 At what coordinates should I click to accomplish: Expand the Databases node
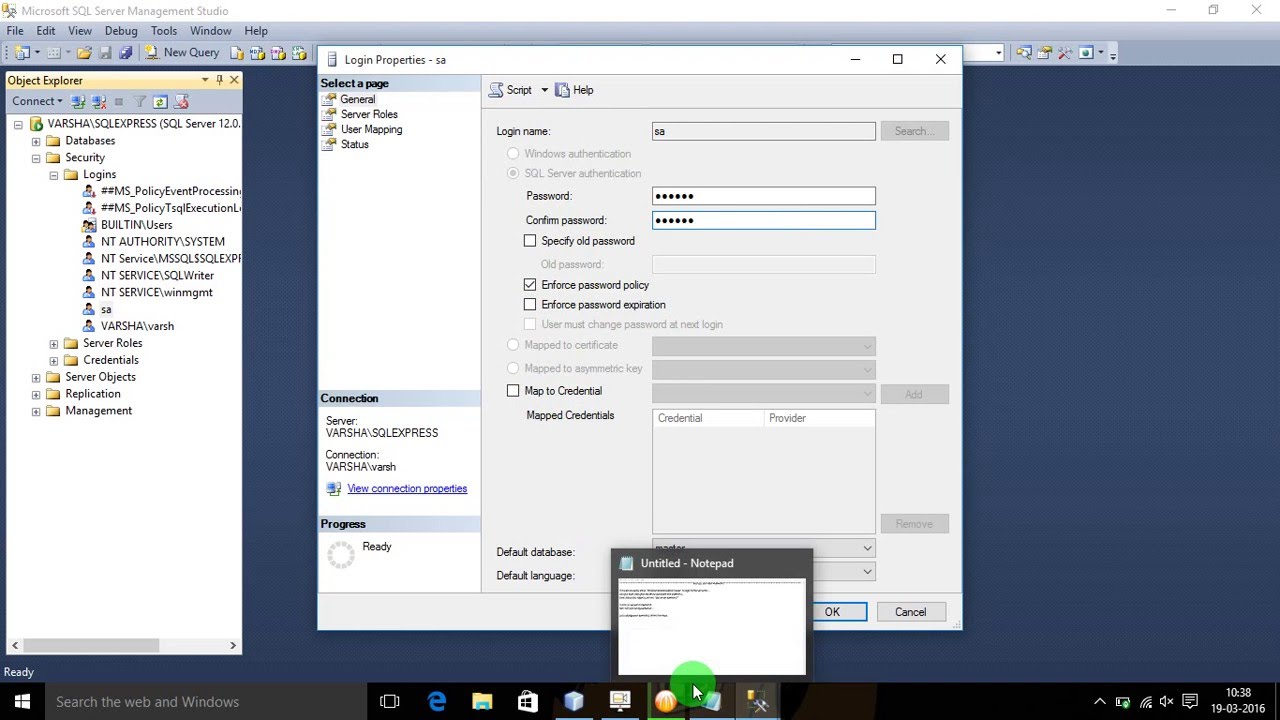(36, 141)
